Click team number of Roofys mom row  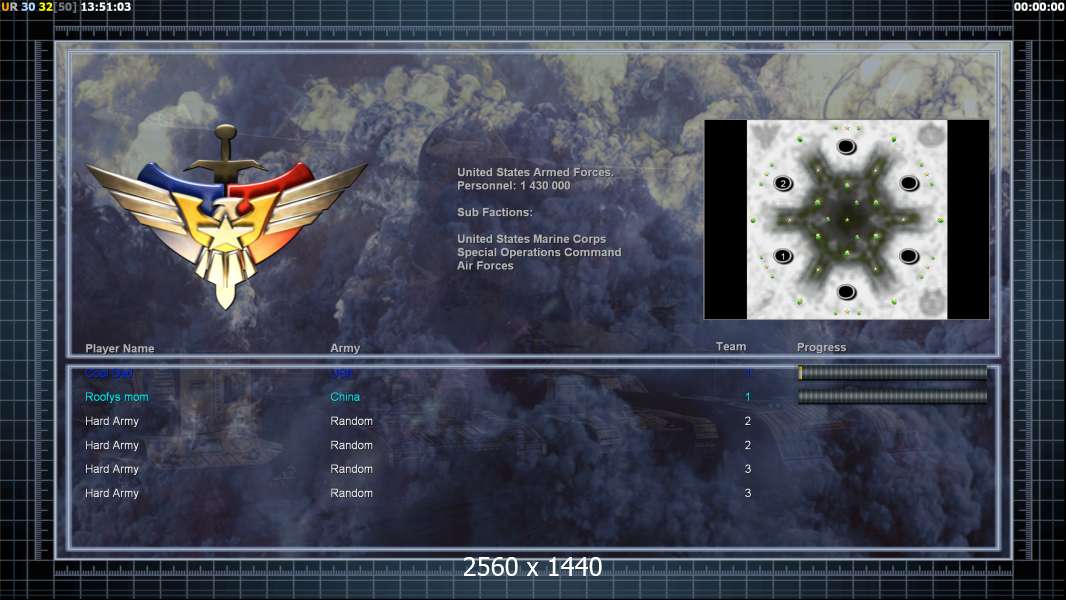tap(747, 397)
